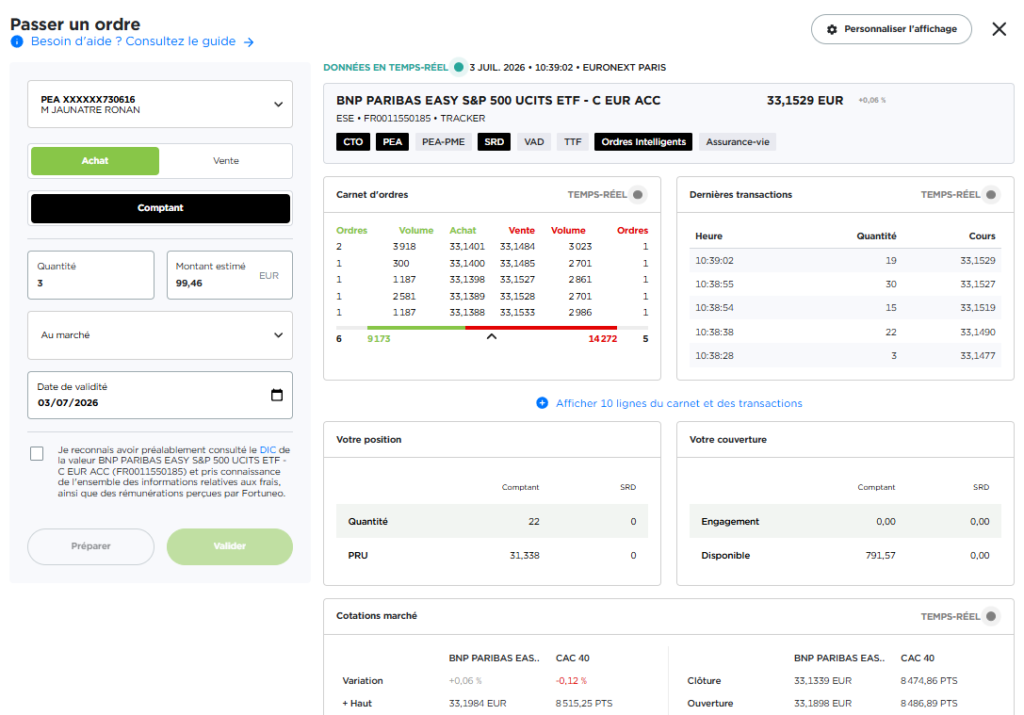Check the DIC acknowledgement checkbox

(x=37, y=453)
